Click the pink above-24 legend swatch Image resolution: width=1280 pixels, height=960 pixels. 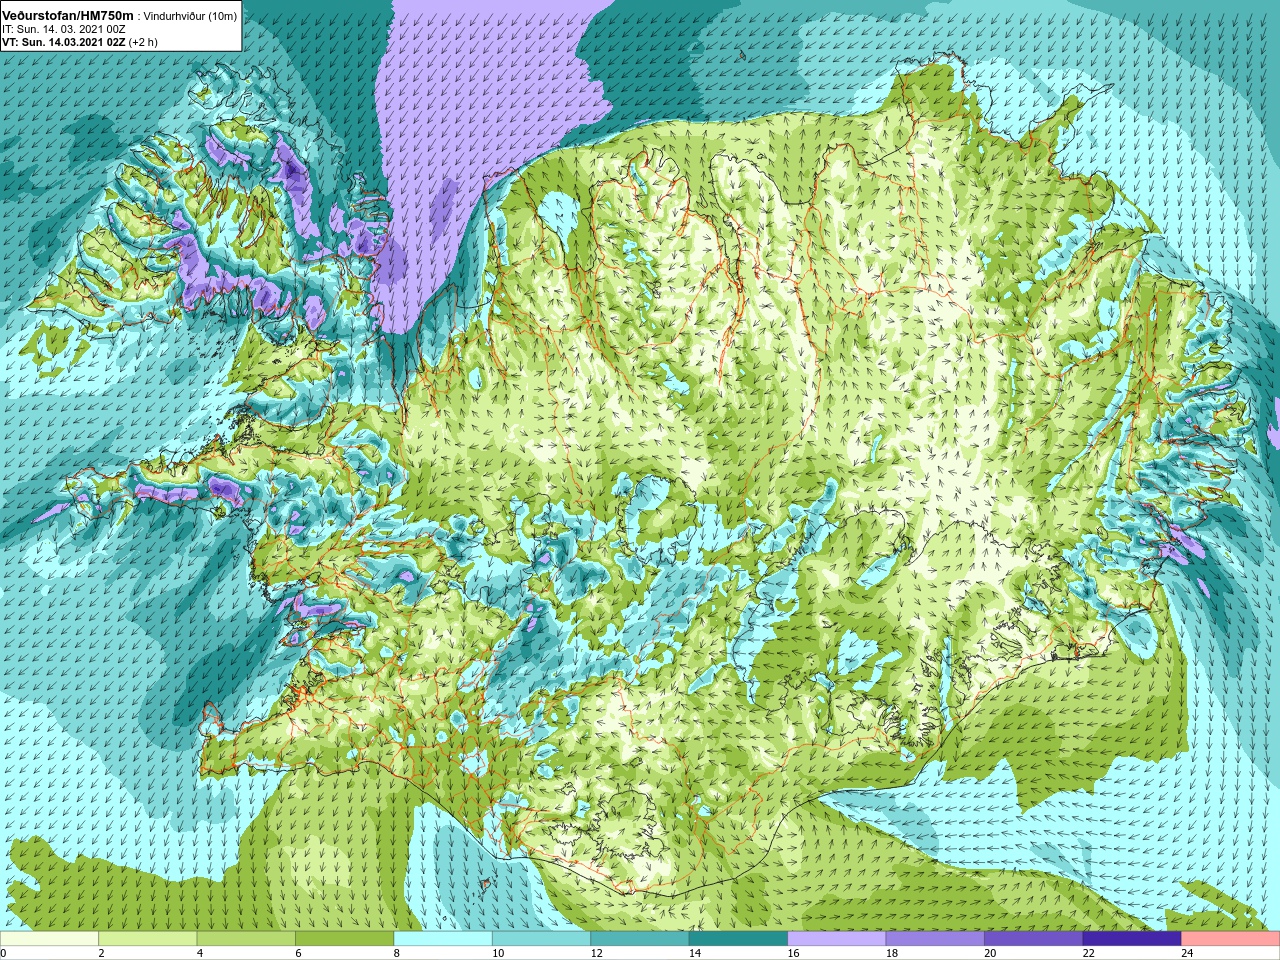(x=1231, y=939)
